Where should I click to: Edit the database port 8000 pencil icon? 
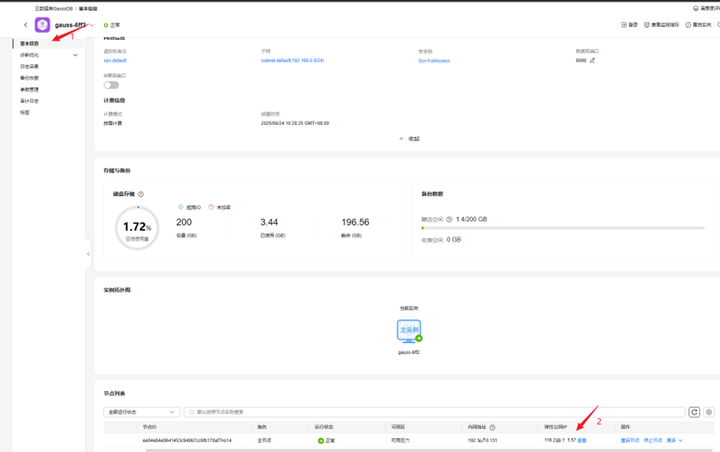click(x=592, y=60)
